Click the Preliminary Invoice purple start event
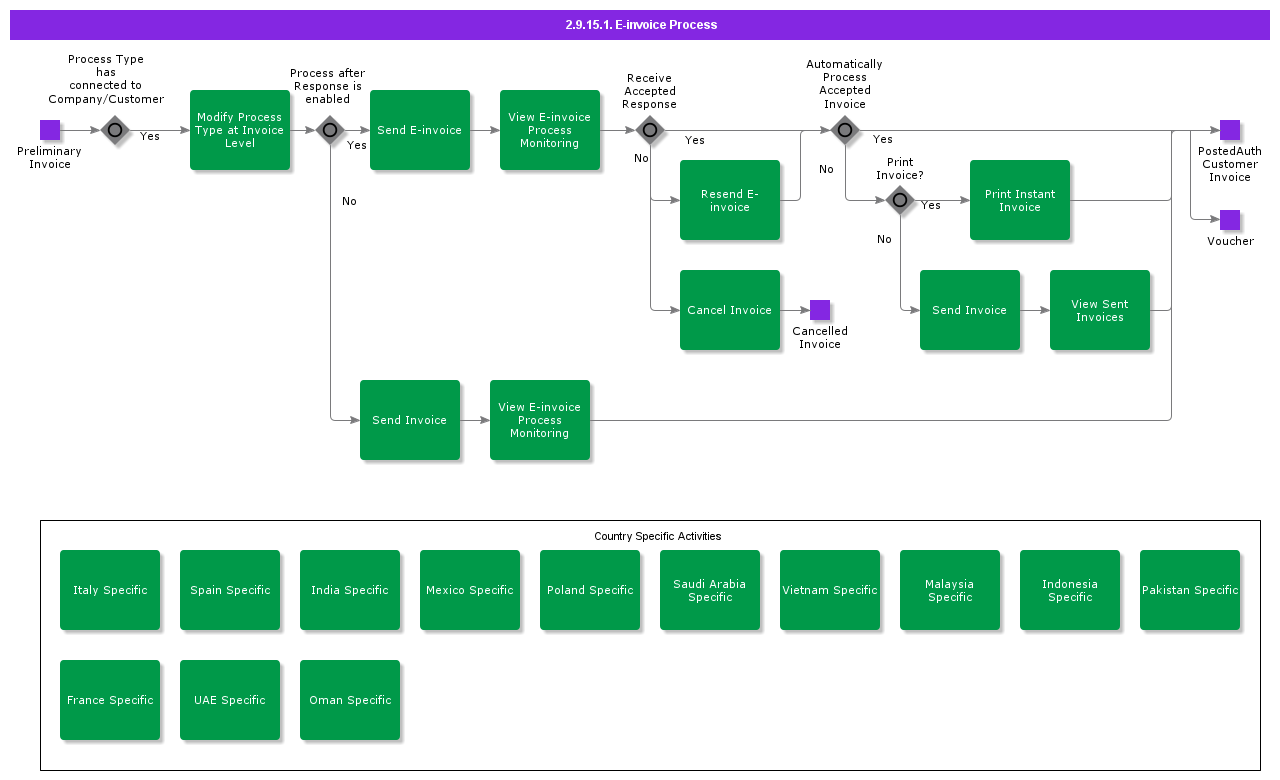The height and width of the screenshot is (780, 1280). point(50,130)
